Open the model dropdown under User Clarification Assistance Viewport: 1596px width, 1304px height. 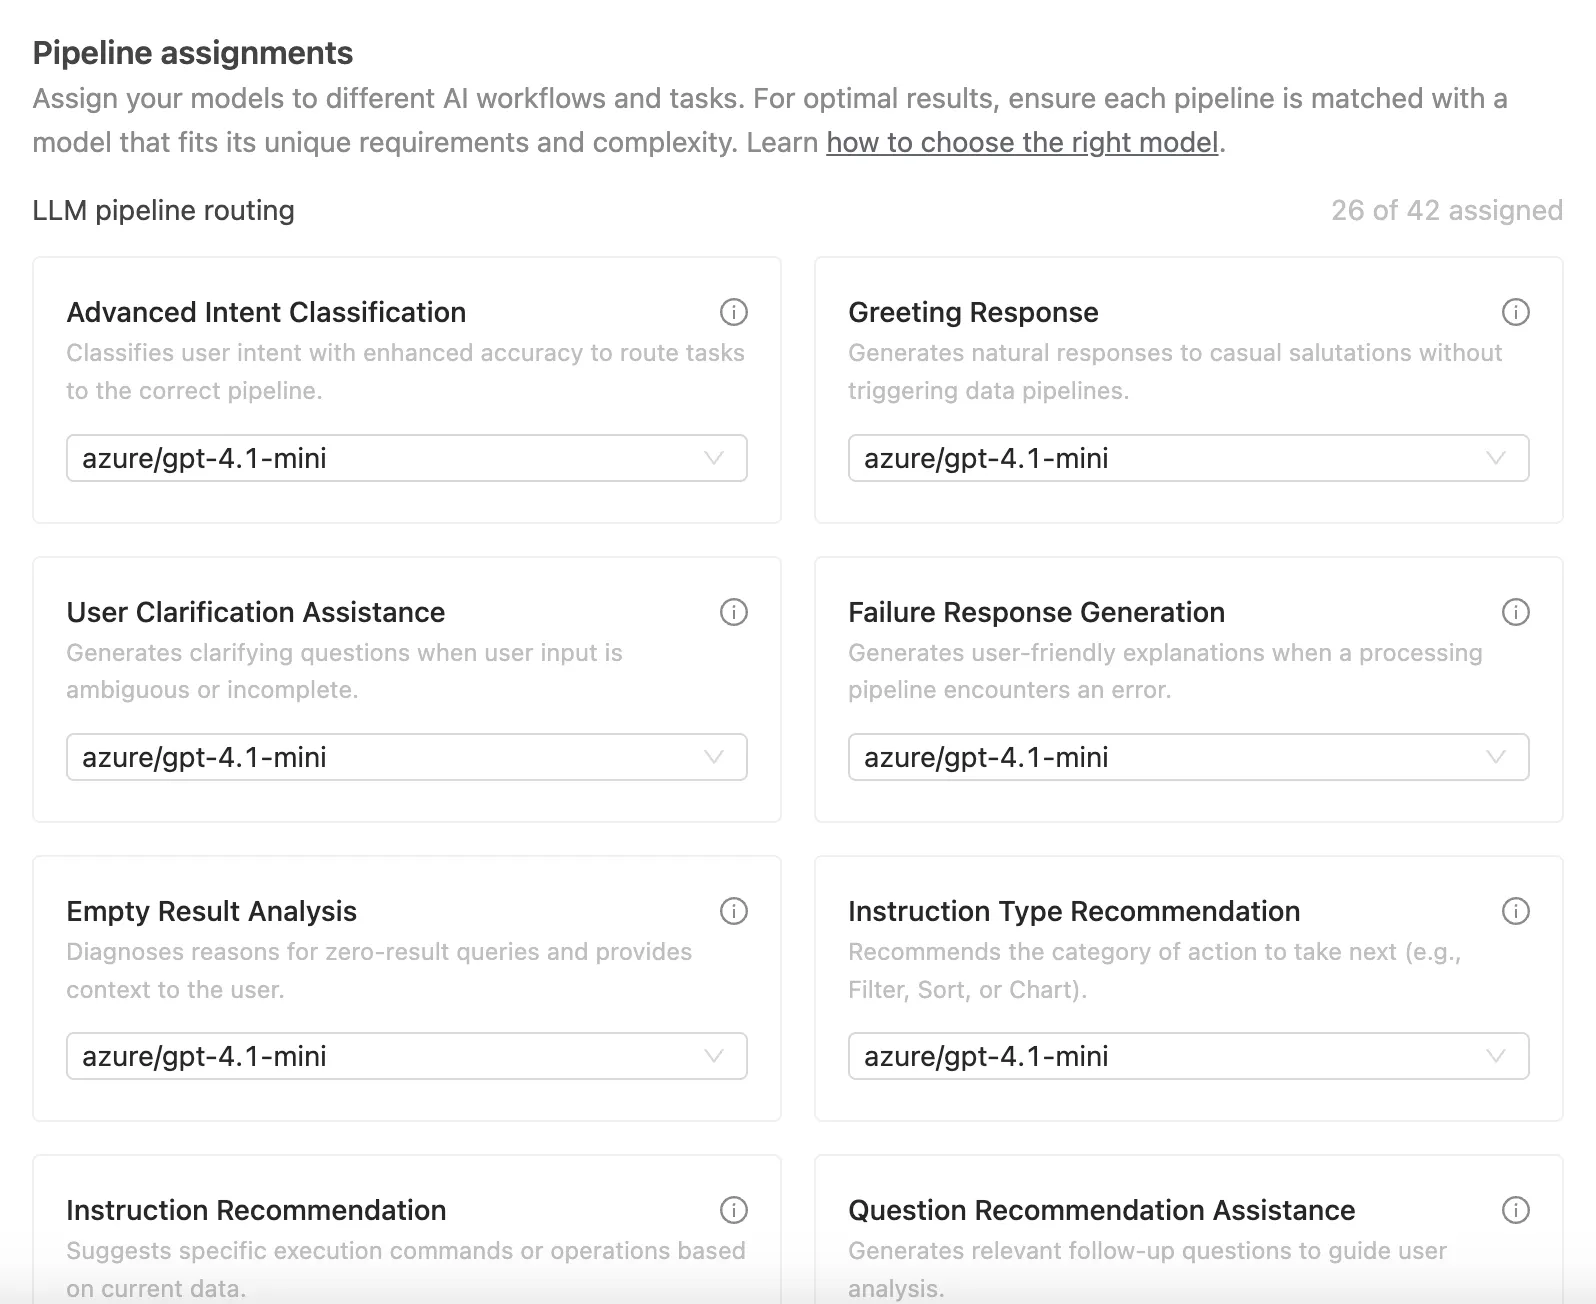click(406, 757)
